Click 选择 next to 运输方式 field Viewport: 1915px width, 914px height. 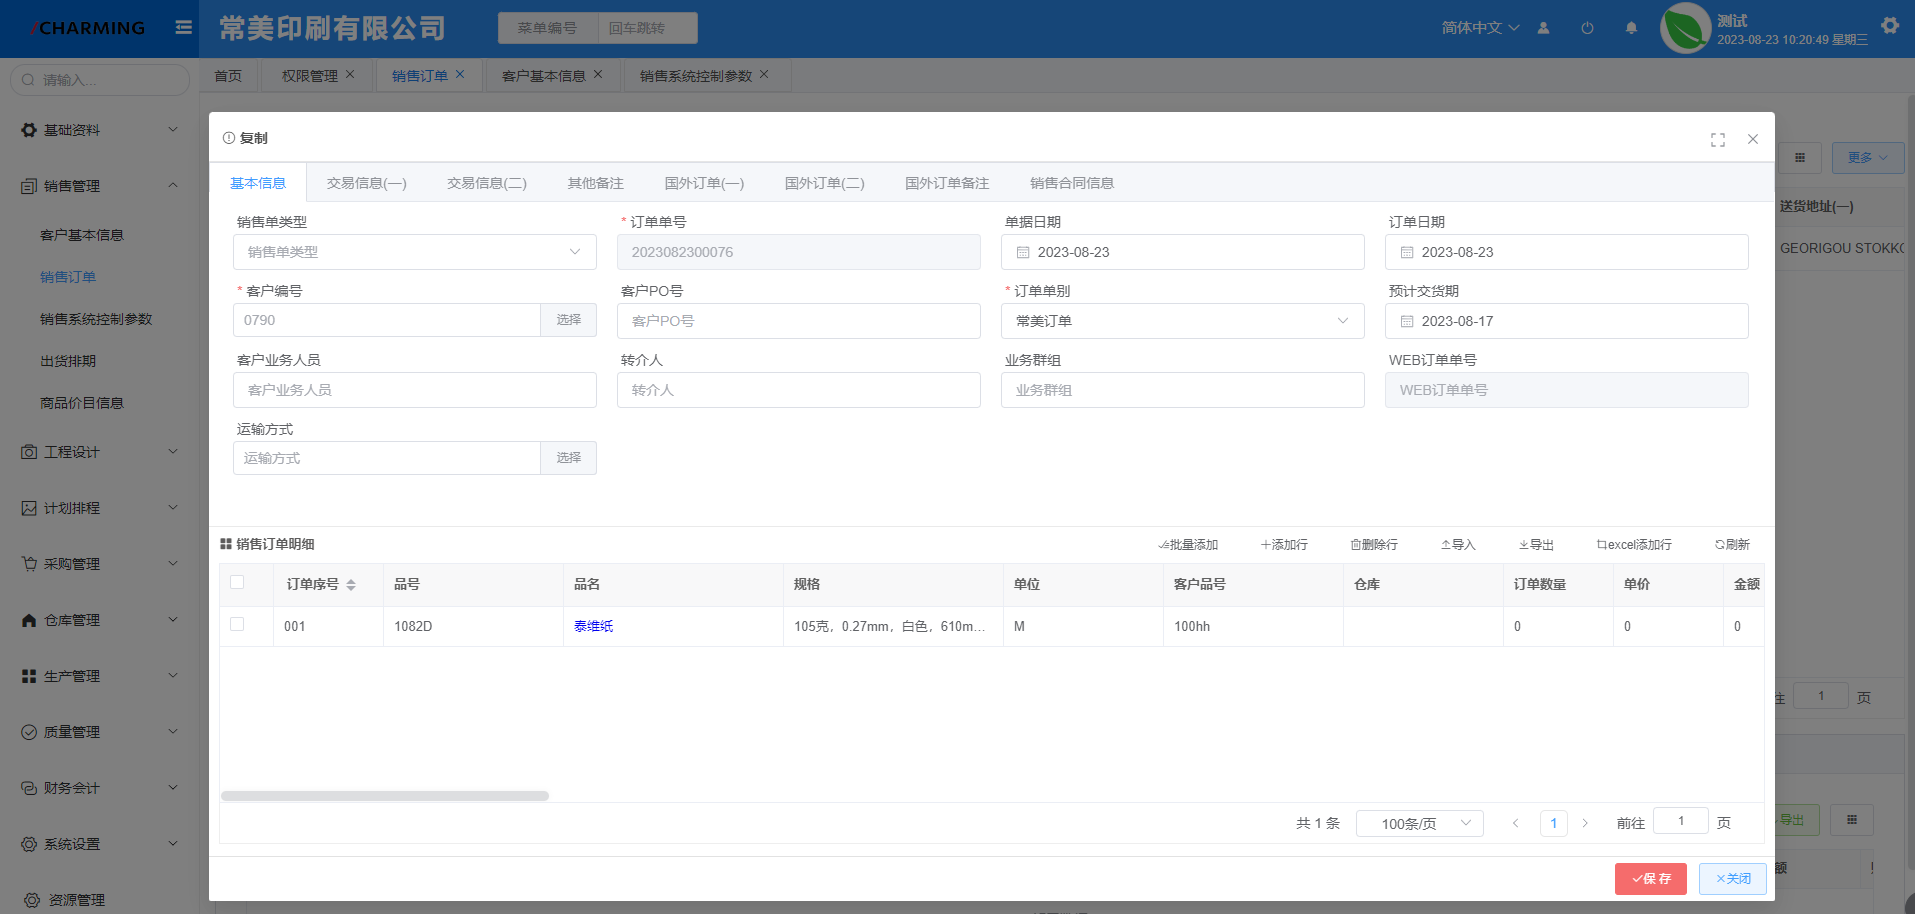pos(569,458)
